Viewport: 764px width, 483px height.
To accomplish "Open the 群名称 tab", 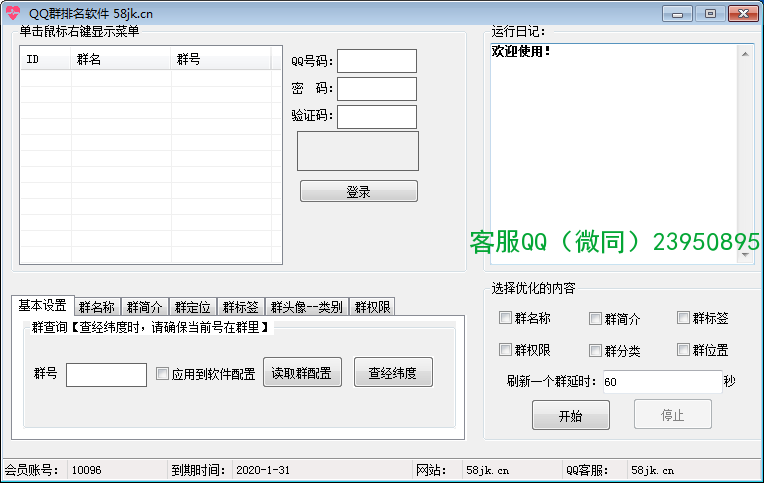I will (97, 307).
